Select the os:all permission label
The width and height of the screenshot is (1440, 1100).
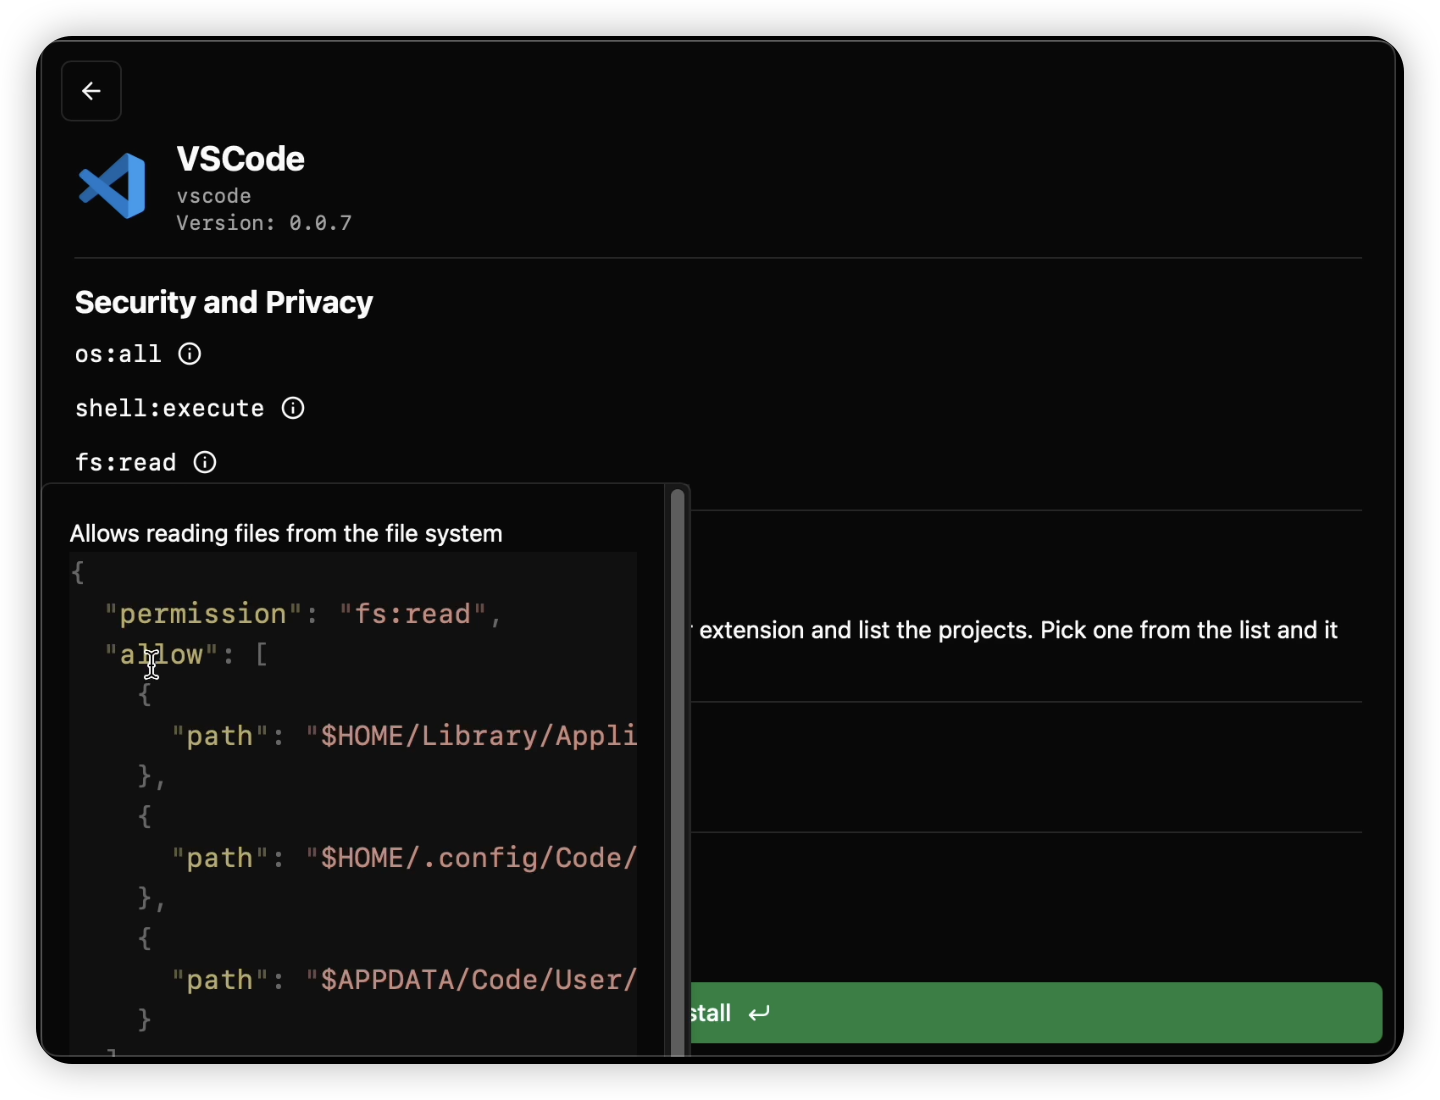[x=118, y=354]
